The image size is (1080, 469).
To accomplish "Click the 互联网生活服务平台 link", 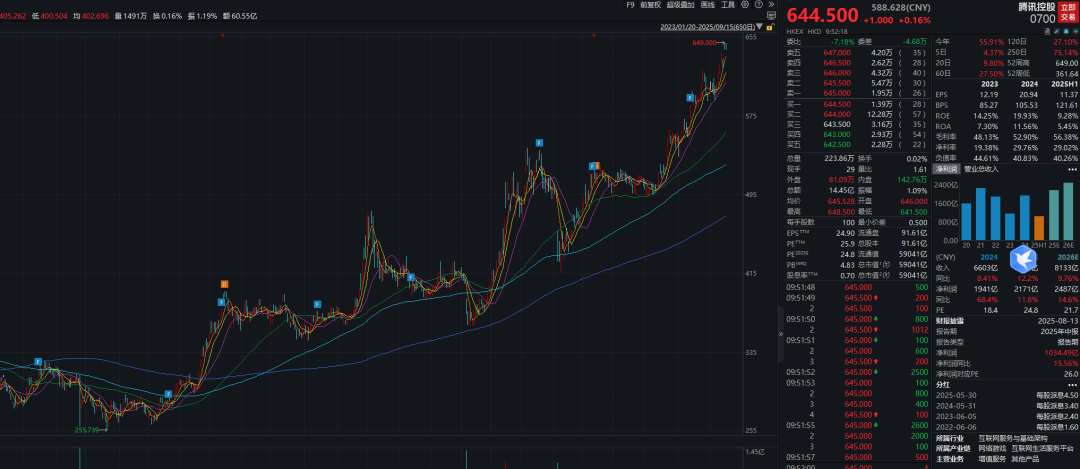I will click(1041, 448).
